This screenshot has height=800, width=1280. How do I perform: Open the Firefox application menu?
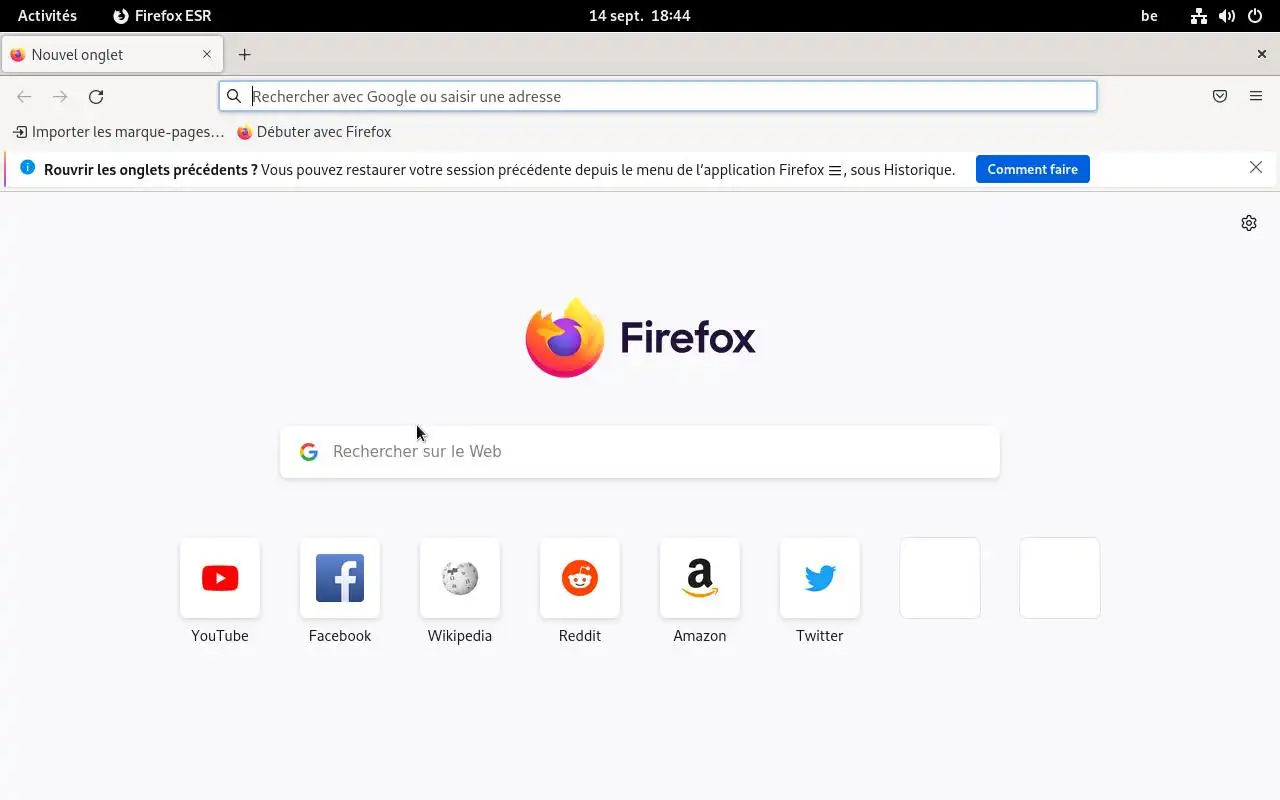coord(1256,97)
